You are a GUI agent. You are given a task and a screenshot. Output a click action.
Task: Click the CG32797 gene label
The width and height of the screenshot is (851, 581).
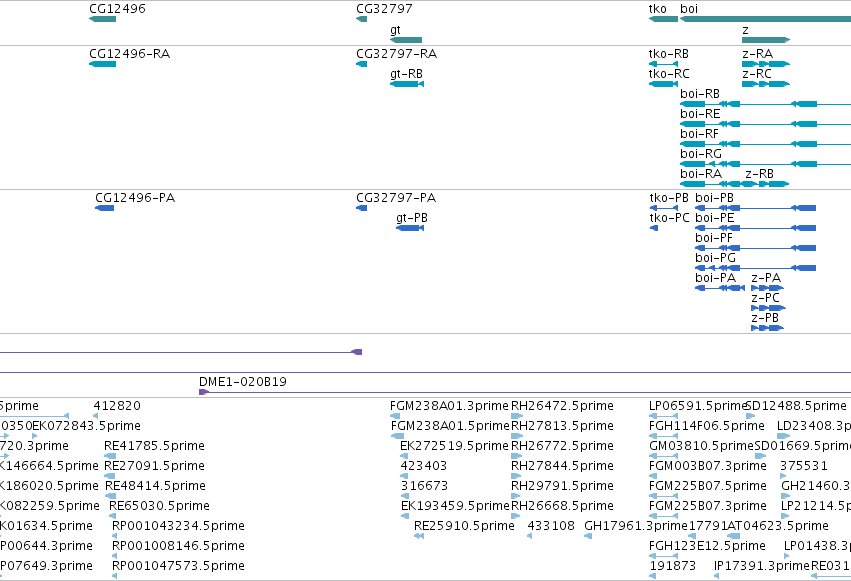pyautogui.click(x=384, y=9)
